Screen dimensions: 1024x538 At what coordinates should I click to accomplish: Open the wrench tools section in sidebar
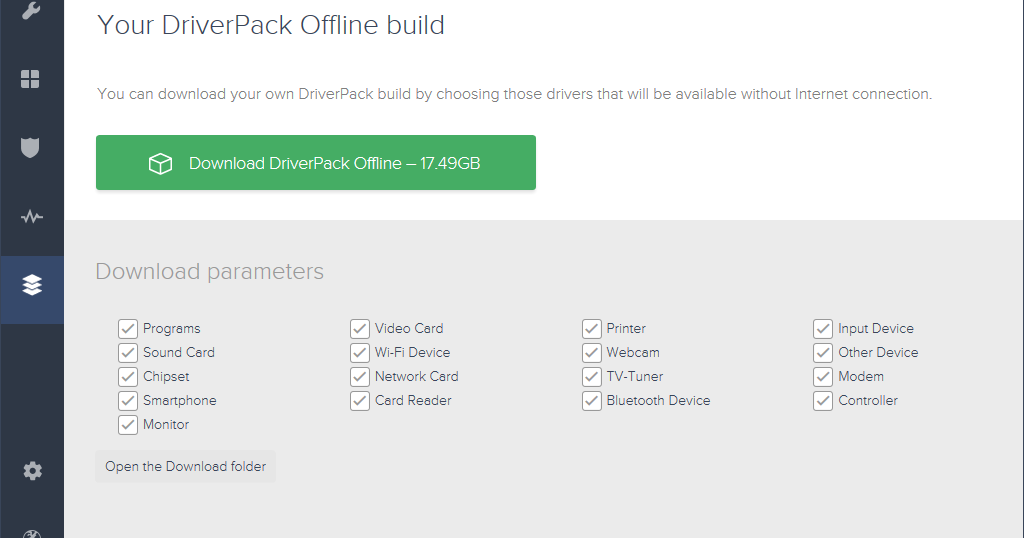click(x=31, y=10)
